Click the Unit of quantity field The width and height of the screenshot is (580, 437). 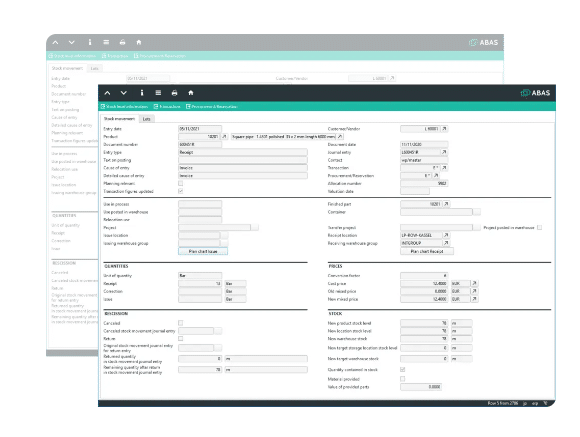click(200, 275)
